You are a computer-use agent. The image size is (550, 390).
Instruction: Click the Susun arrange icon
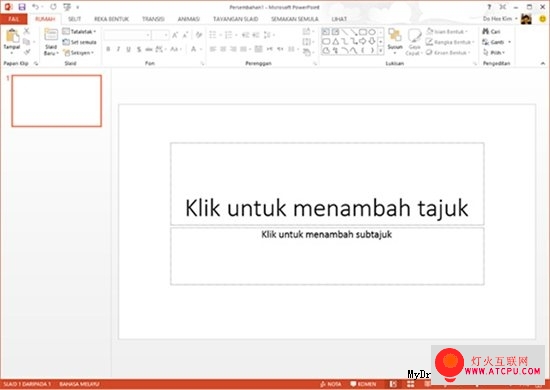[x=395, y=35]
